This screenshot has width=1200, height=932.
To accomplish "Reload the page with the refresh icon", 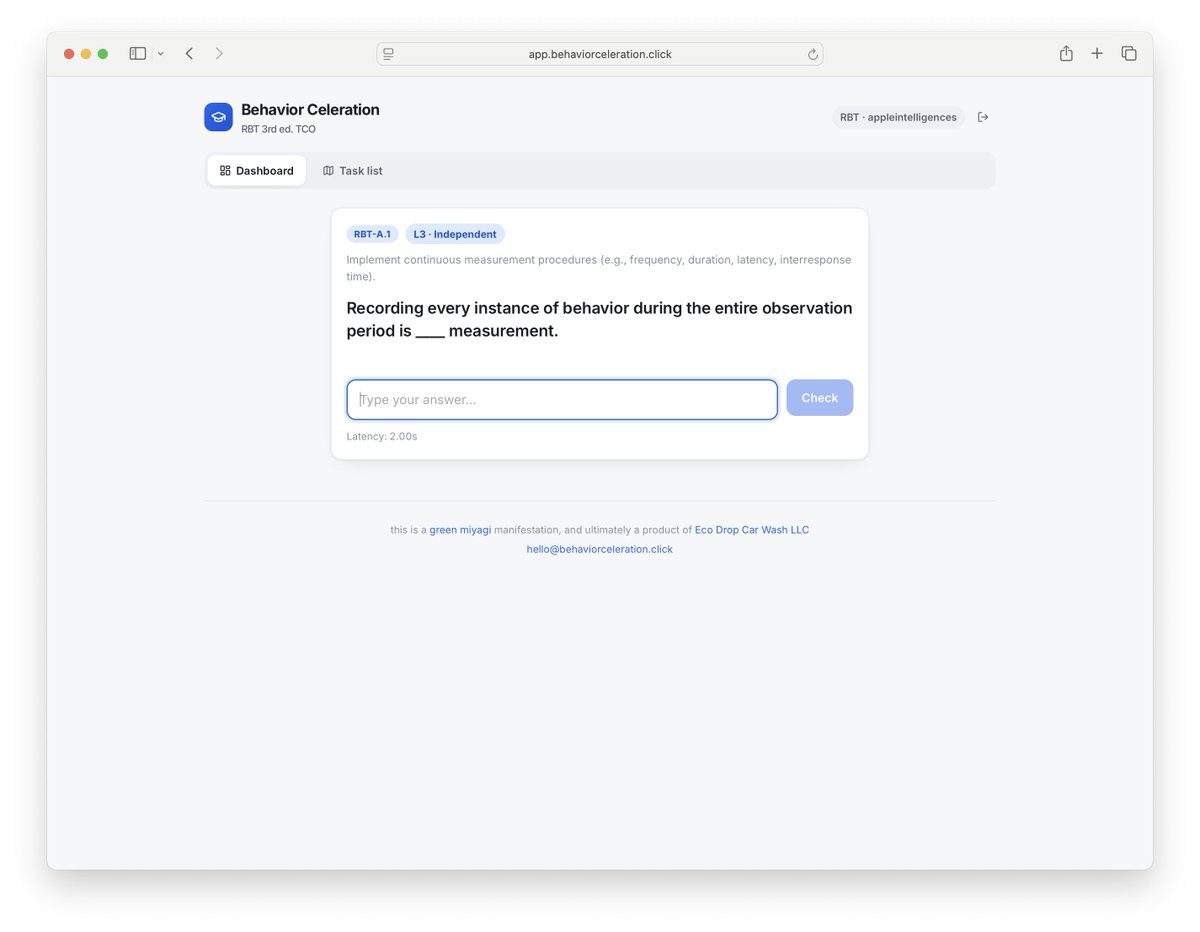I will point(812,54).
